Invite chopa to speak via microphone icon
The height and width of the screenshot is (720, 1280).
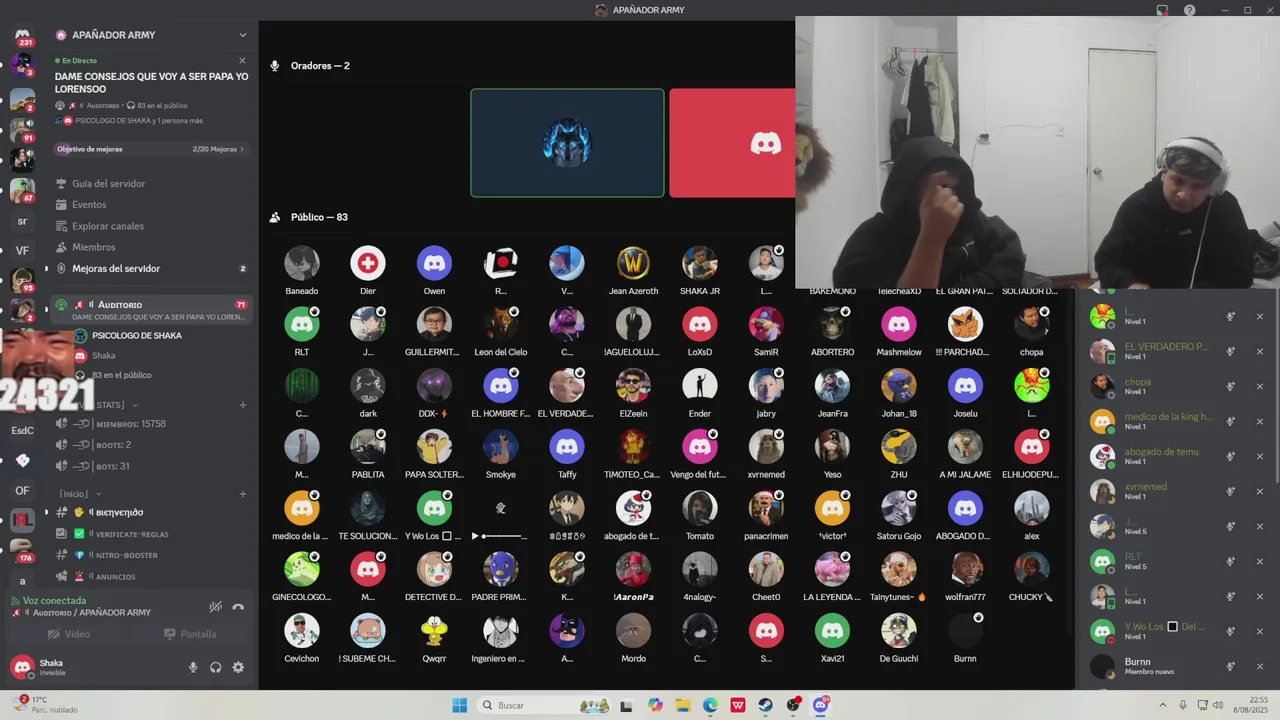1231,387
